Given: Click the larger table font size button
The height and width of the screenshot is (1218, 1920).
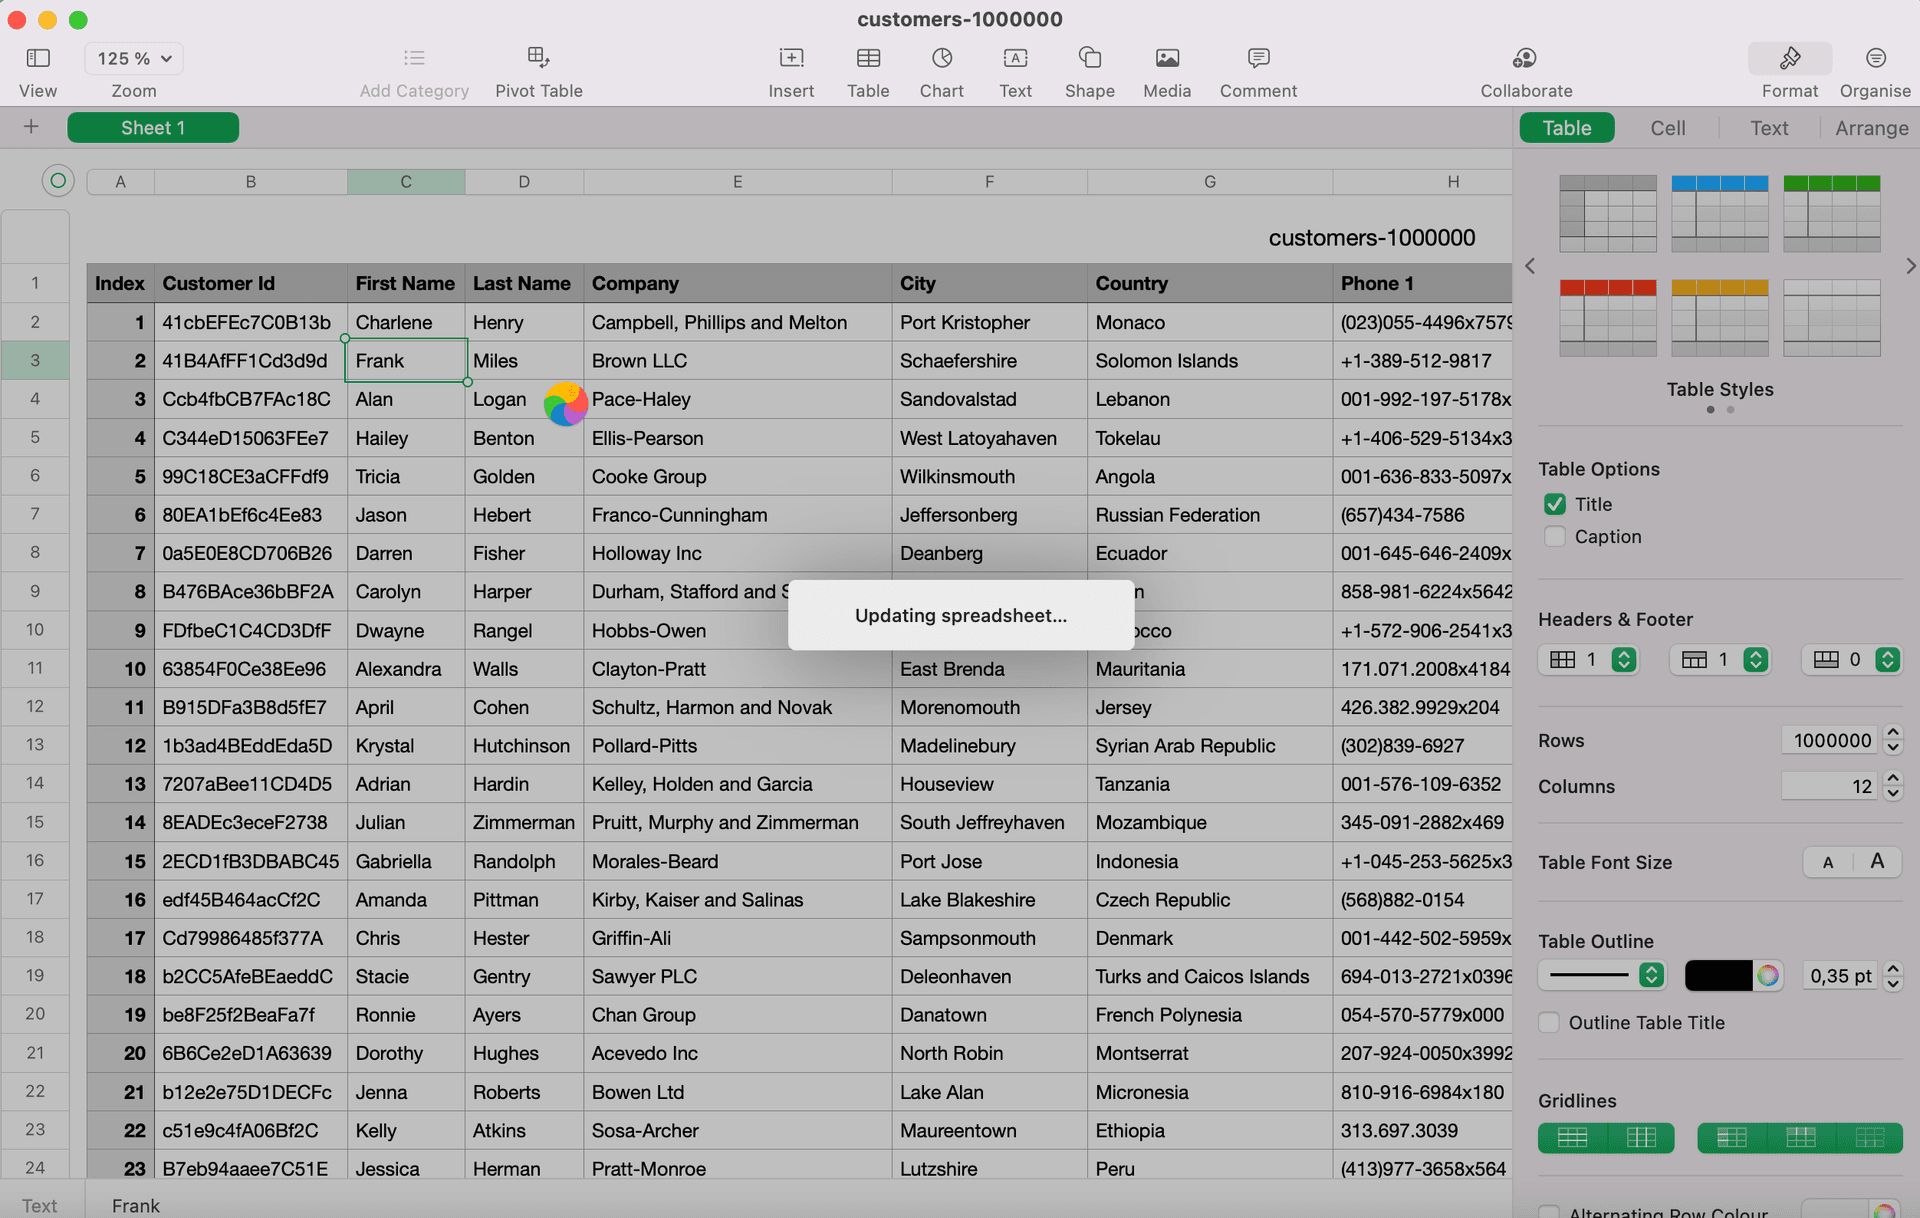Looking at the screenshot, I should (x=1877, y=862).
